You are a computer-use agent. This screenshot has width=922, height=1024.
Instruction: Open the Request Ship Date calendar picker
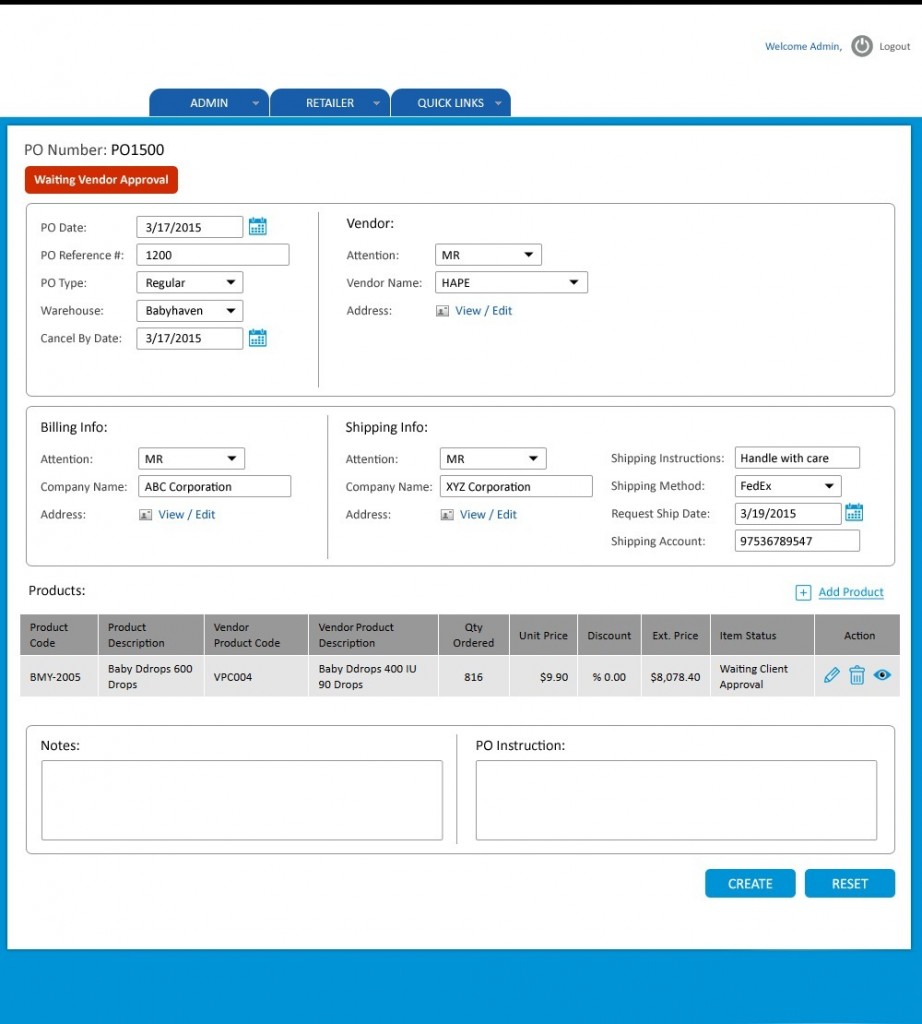tap(853, 512)
